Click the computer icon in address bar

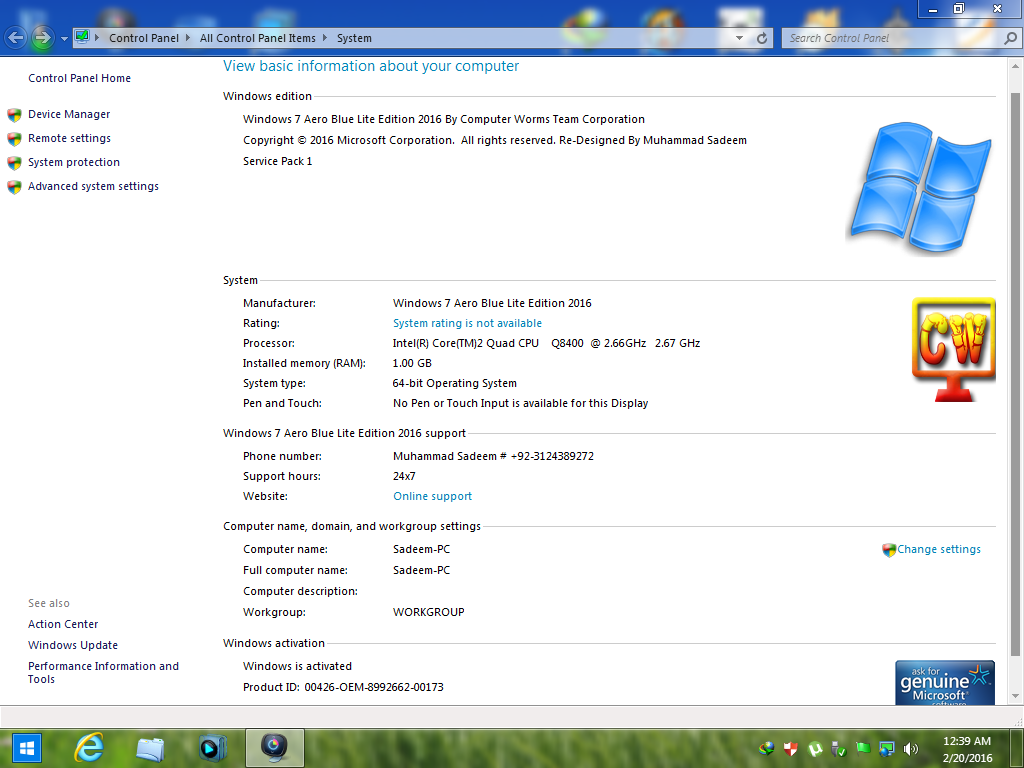click(x=82, y=37)
